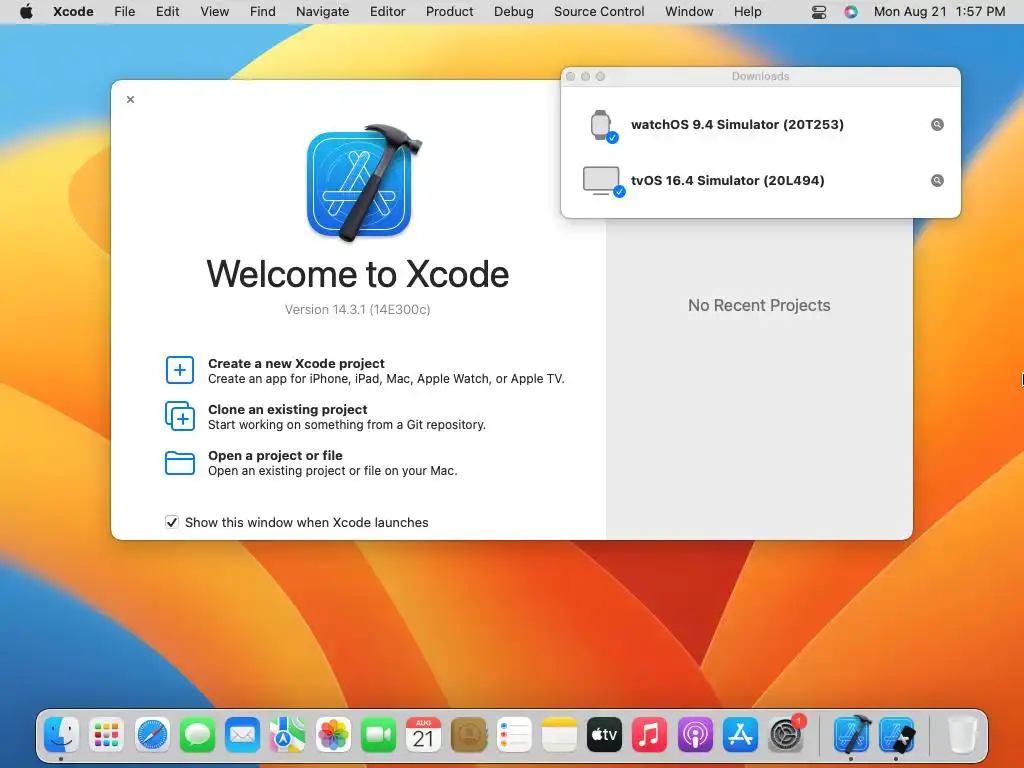Click the Downloads window title bar
Viewport: 1024px width, 768px height.
pos(761,76)
